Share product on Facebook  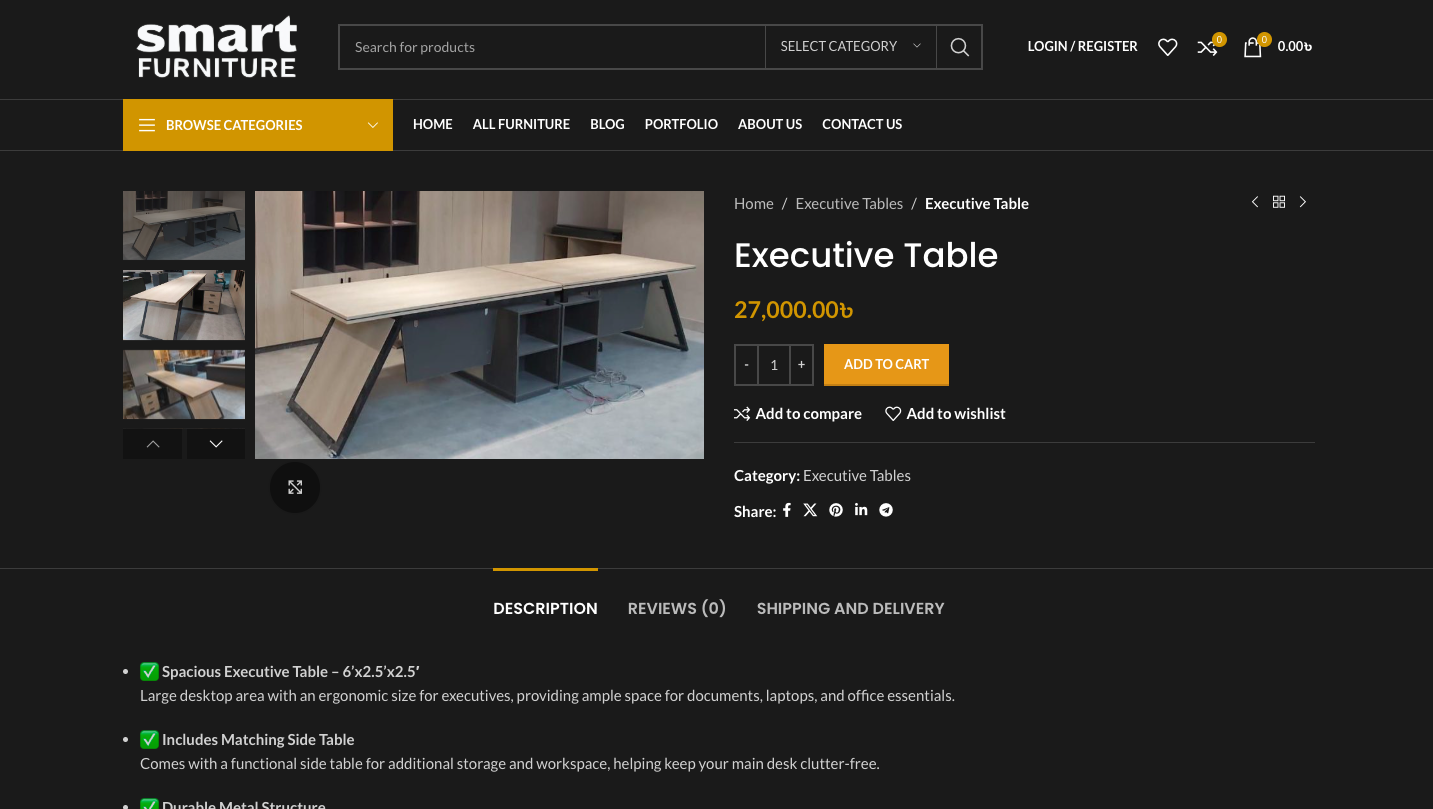(x=787, y=510)
